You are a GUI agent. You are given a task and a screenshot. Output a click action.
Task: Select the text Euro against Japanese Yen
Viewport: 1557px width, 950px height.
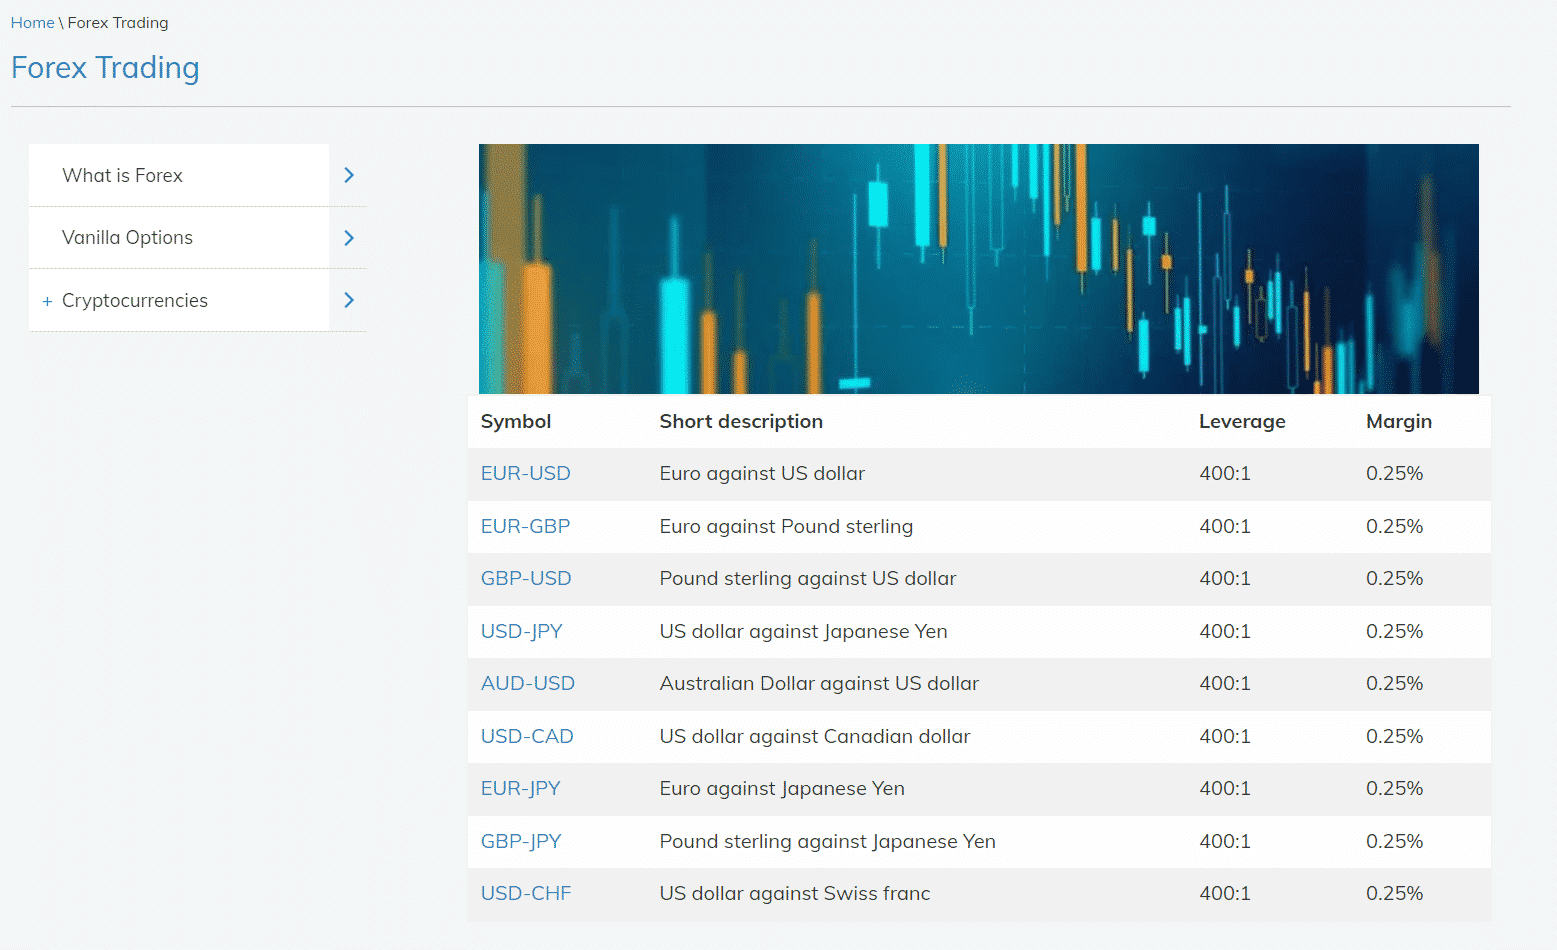(x=782, y=789)
